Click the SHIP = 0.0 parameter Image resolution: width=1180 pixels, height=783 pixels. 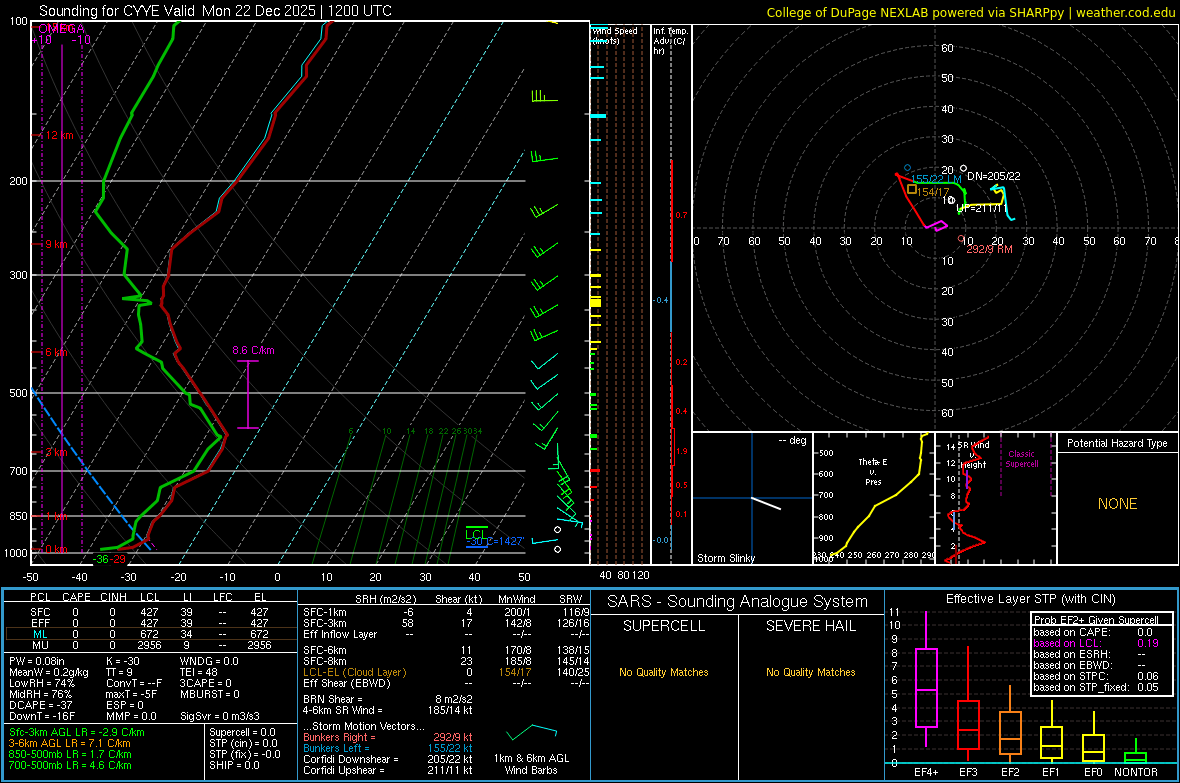pyautogui.click(x=234, y=765)
